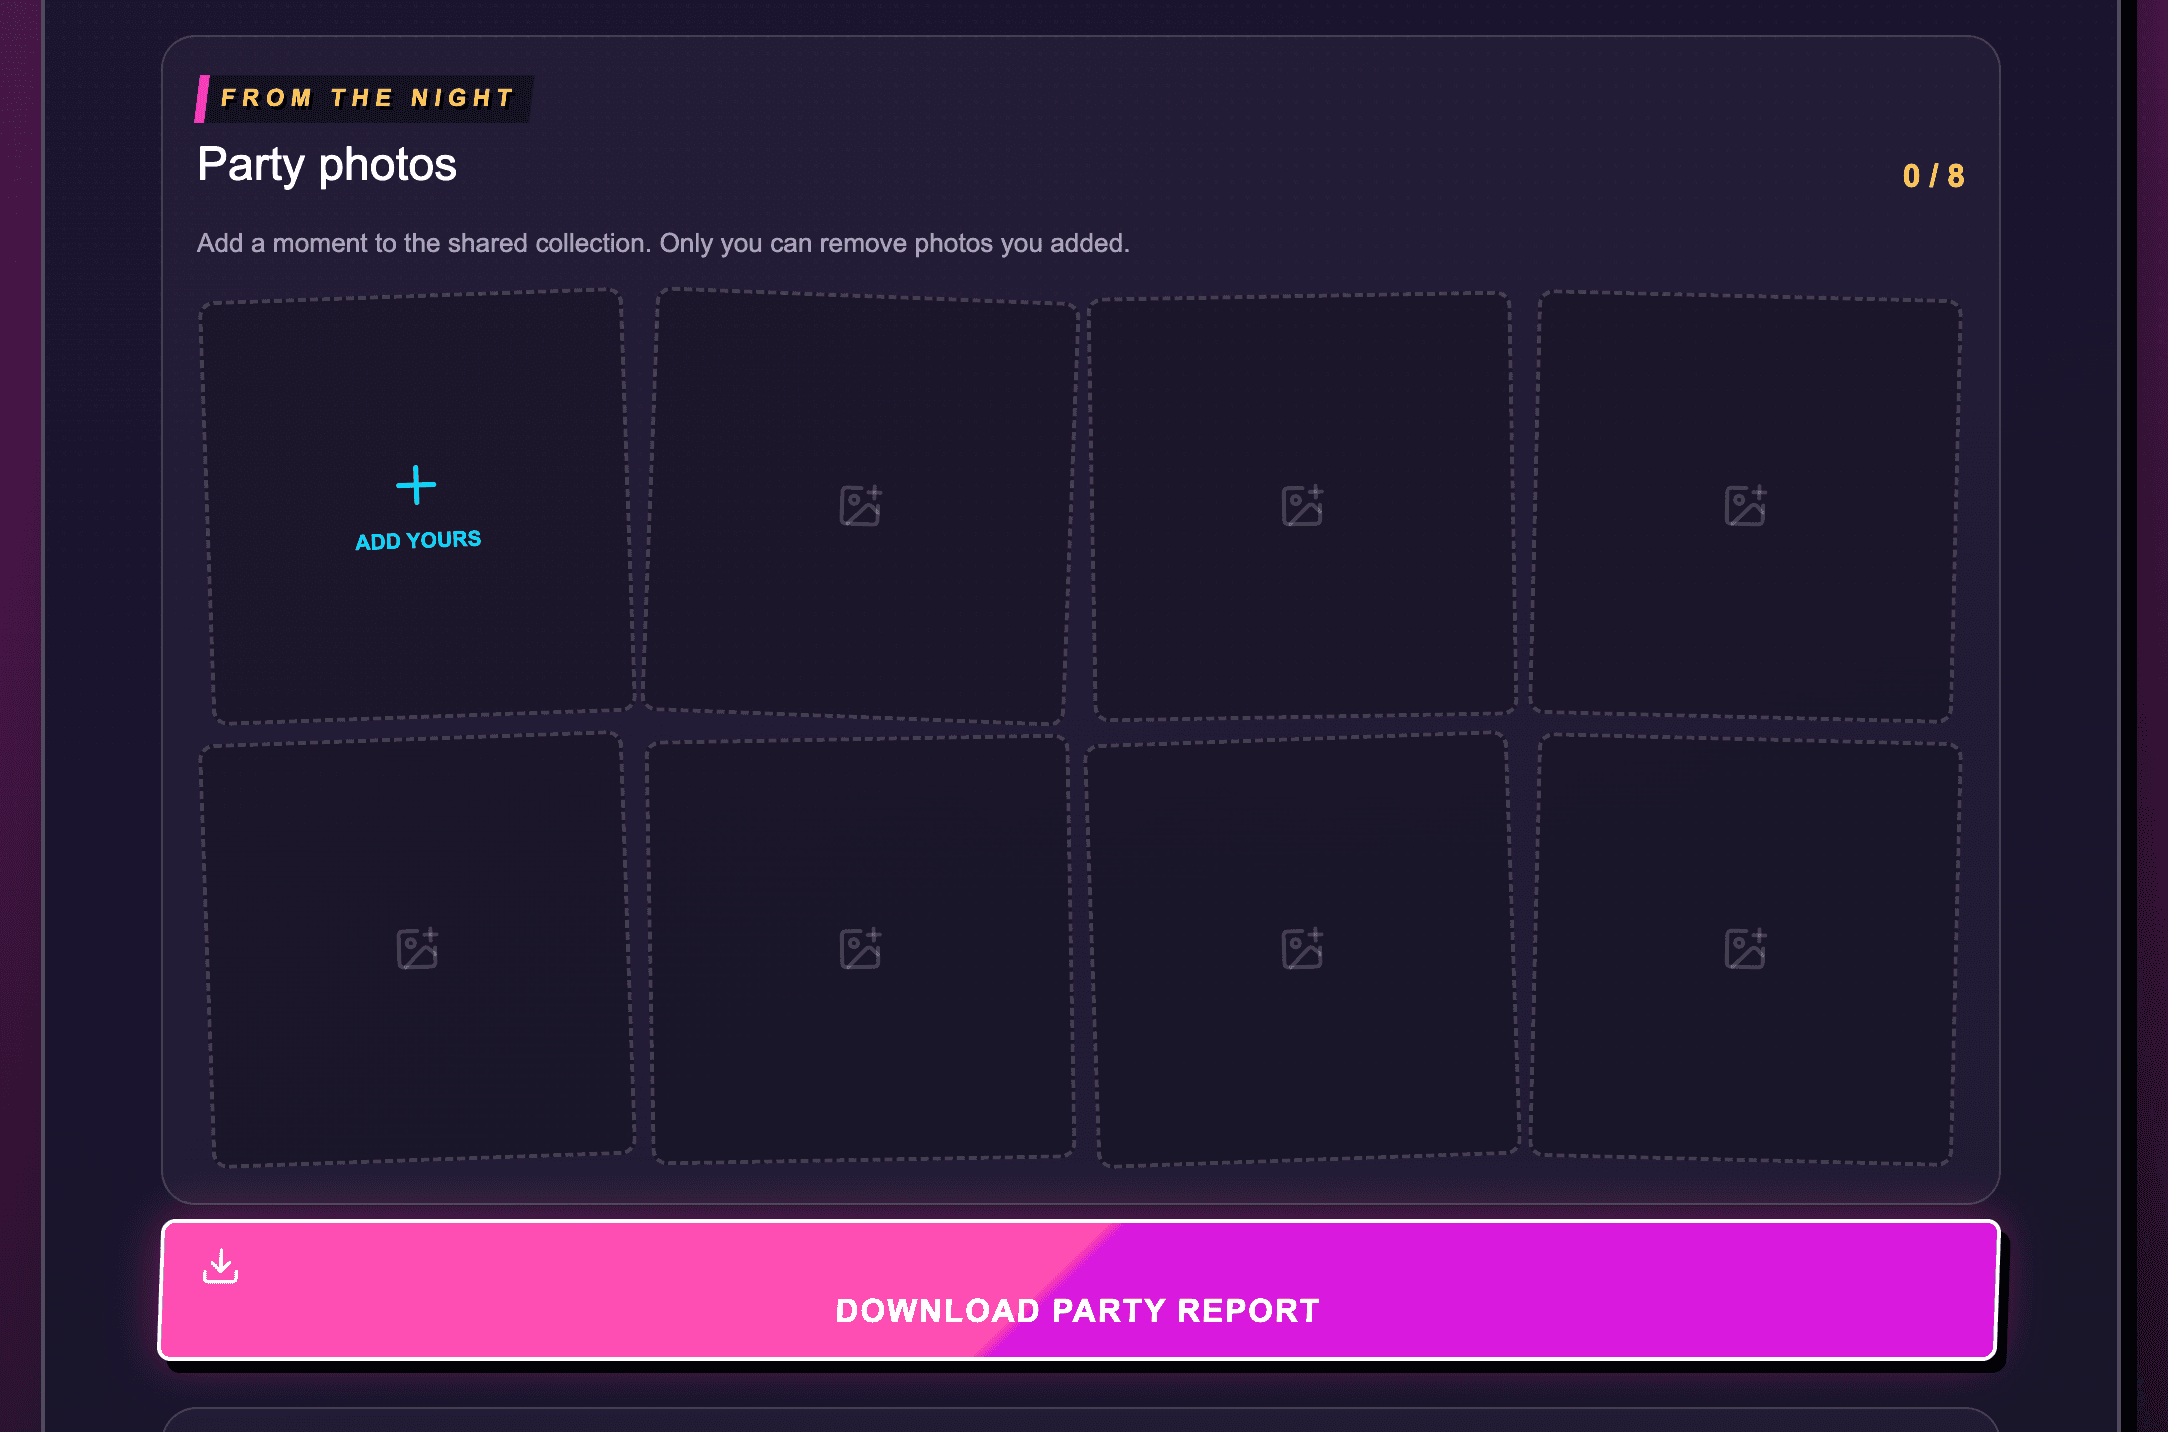
Task: Click the image icon in the bottom row's second slot
Action: coord(860,949)
